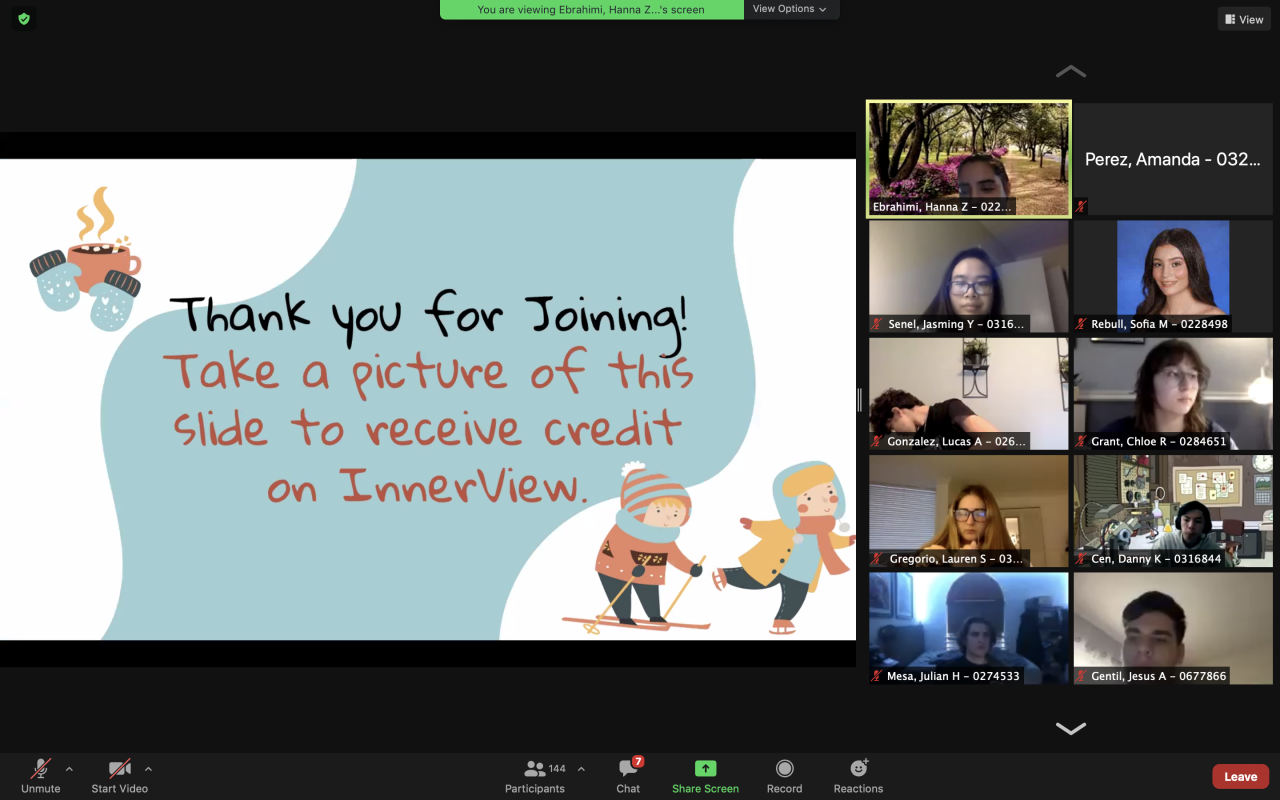Start recording with the Record button
The height and width of the screenshot is (800, 1280).
tap(785, 775)
